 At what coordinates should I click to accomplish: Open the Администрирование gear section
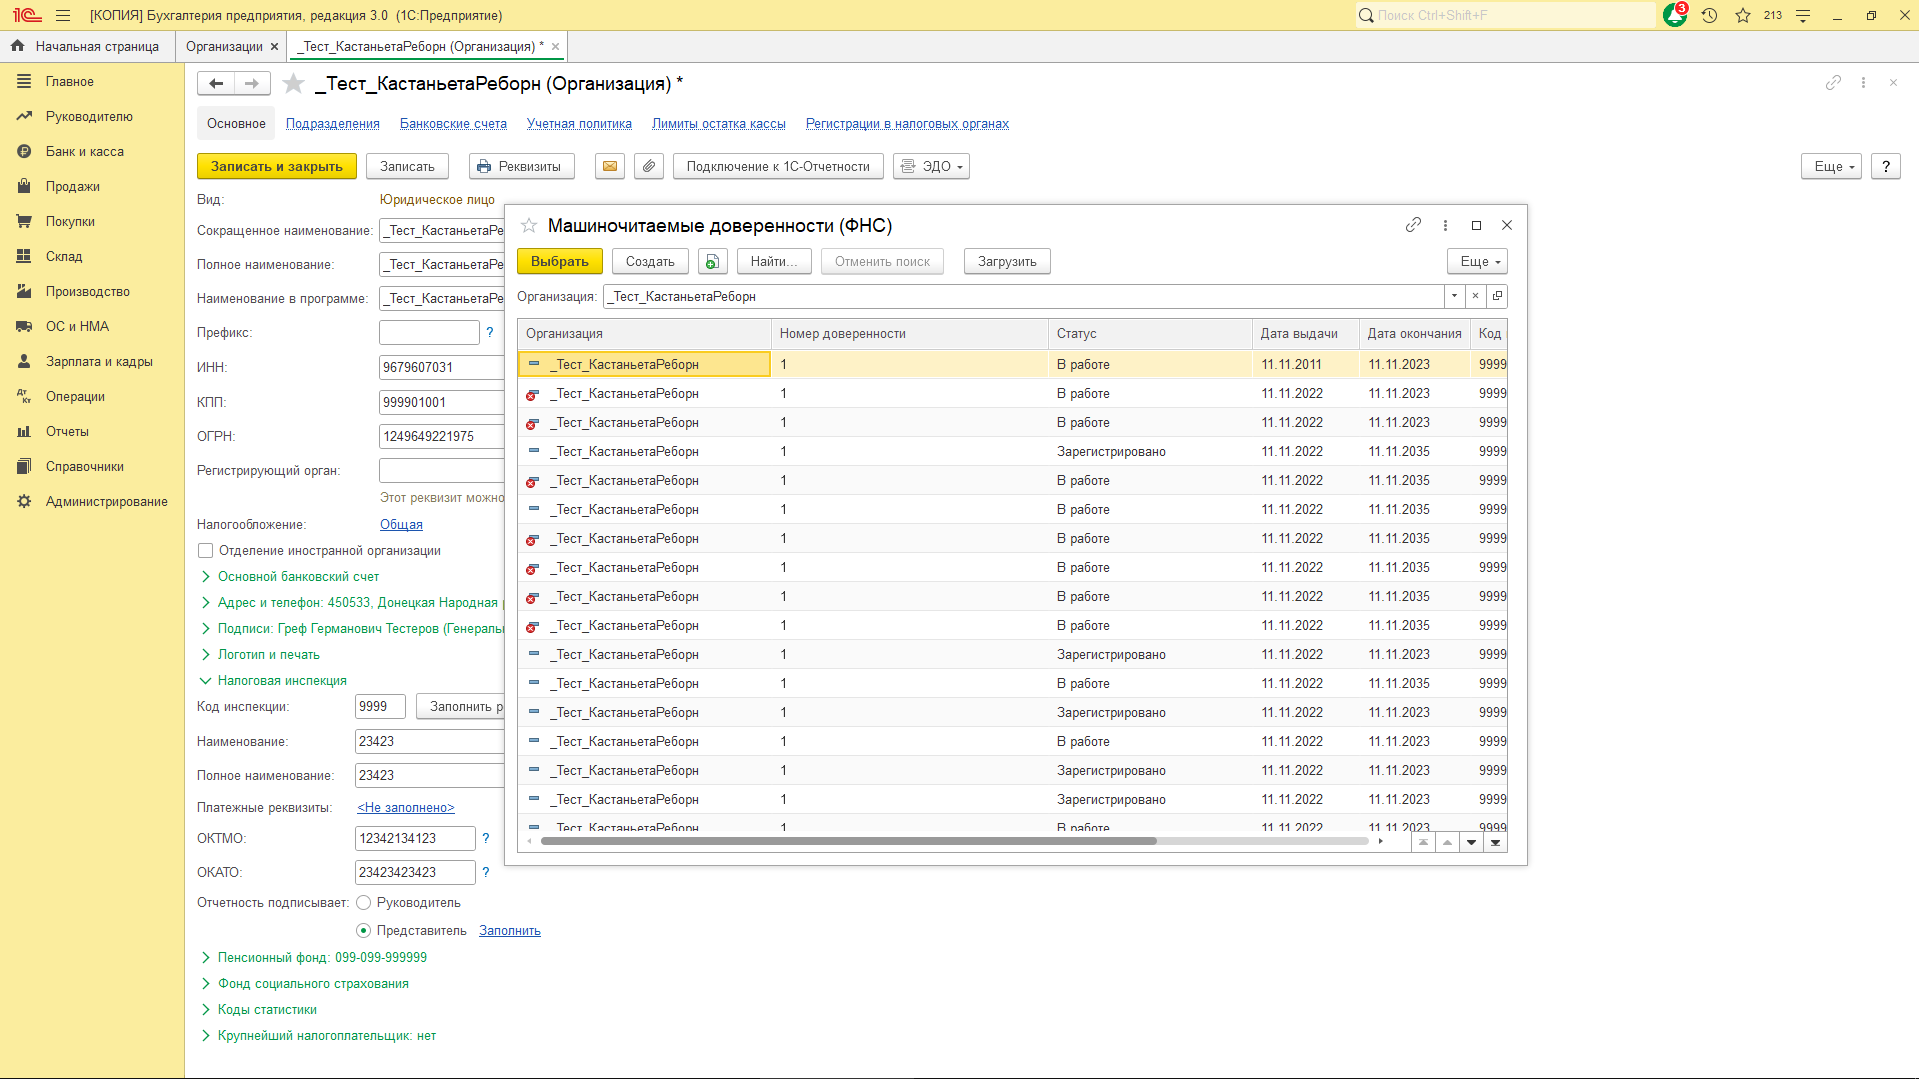pyautogui.click(x=106, y=502)
